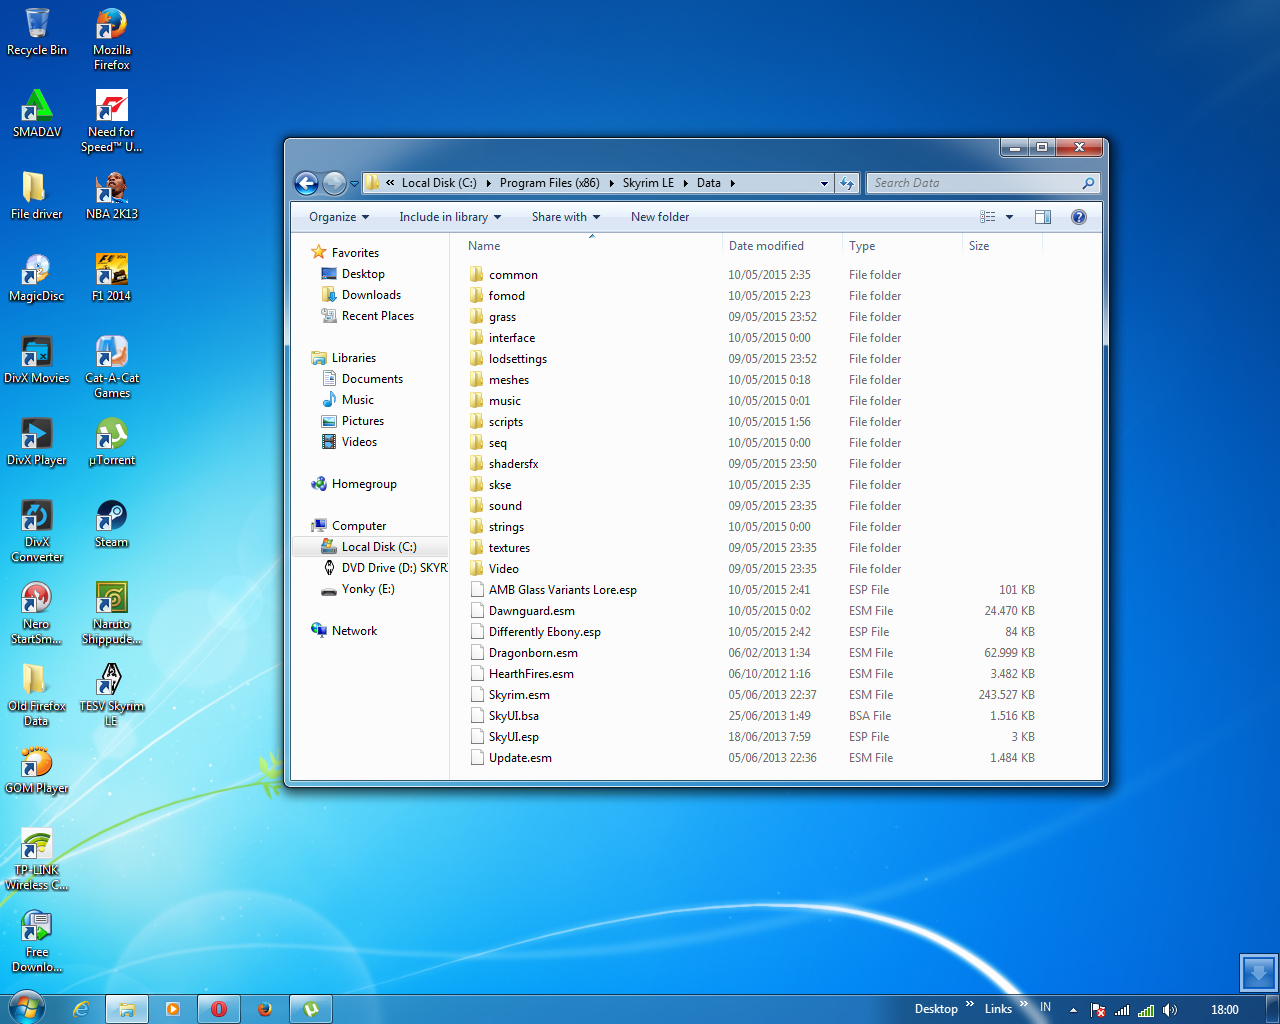Select the DivX Player desktop icon
Image resolution: width=1280 pixels, height=1024 pixels.
(37, 442)
